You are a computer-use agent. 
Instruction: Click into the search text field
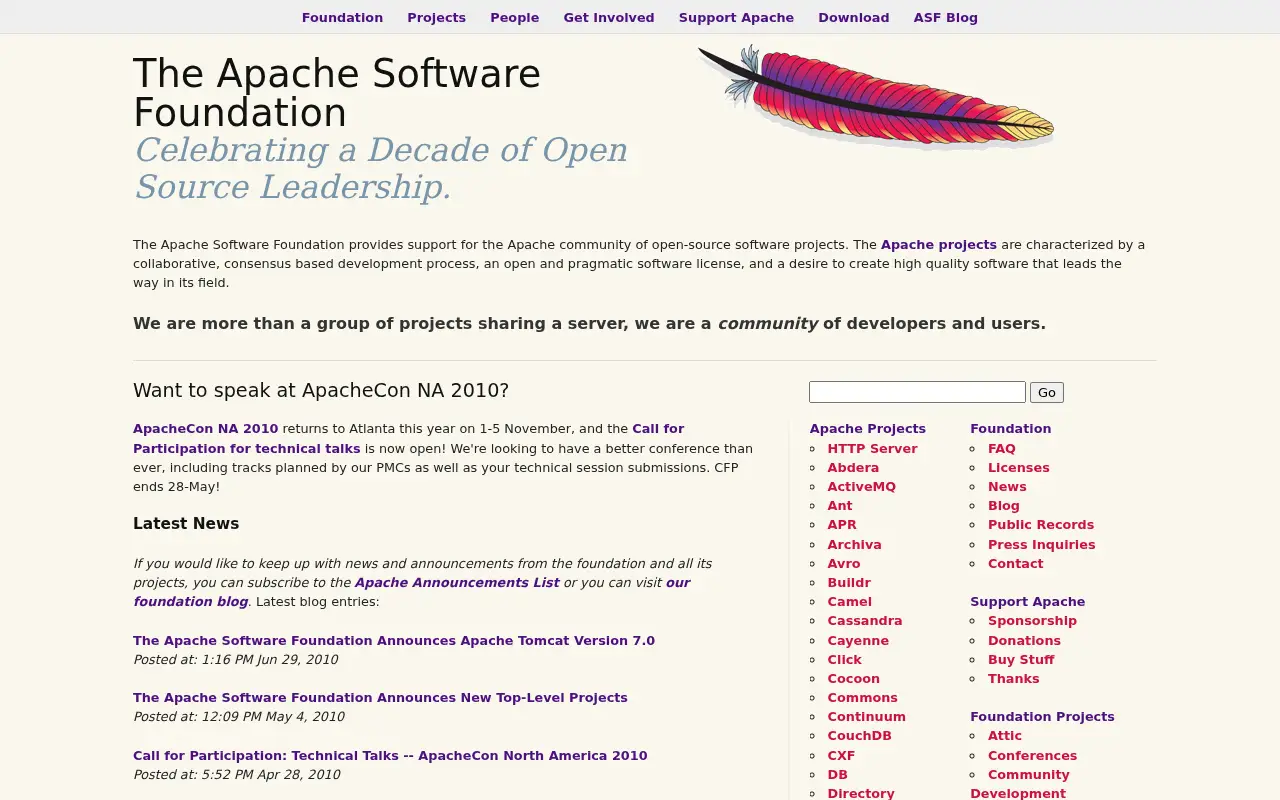click(917, 392)
